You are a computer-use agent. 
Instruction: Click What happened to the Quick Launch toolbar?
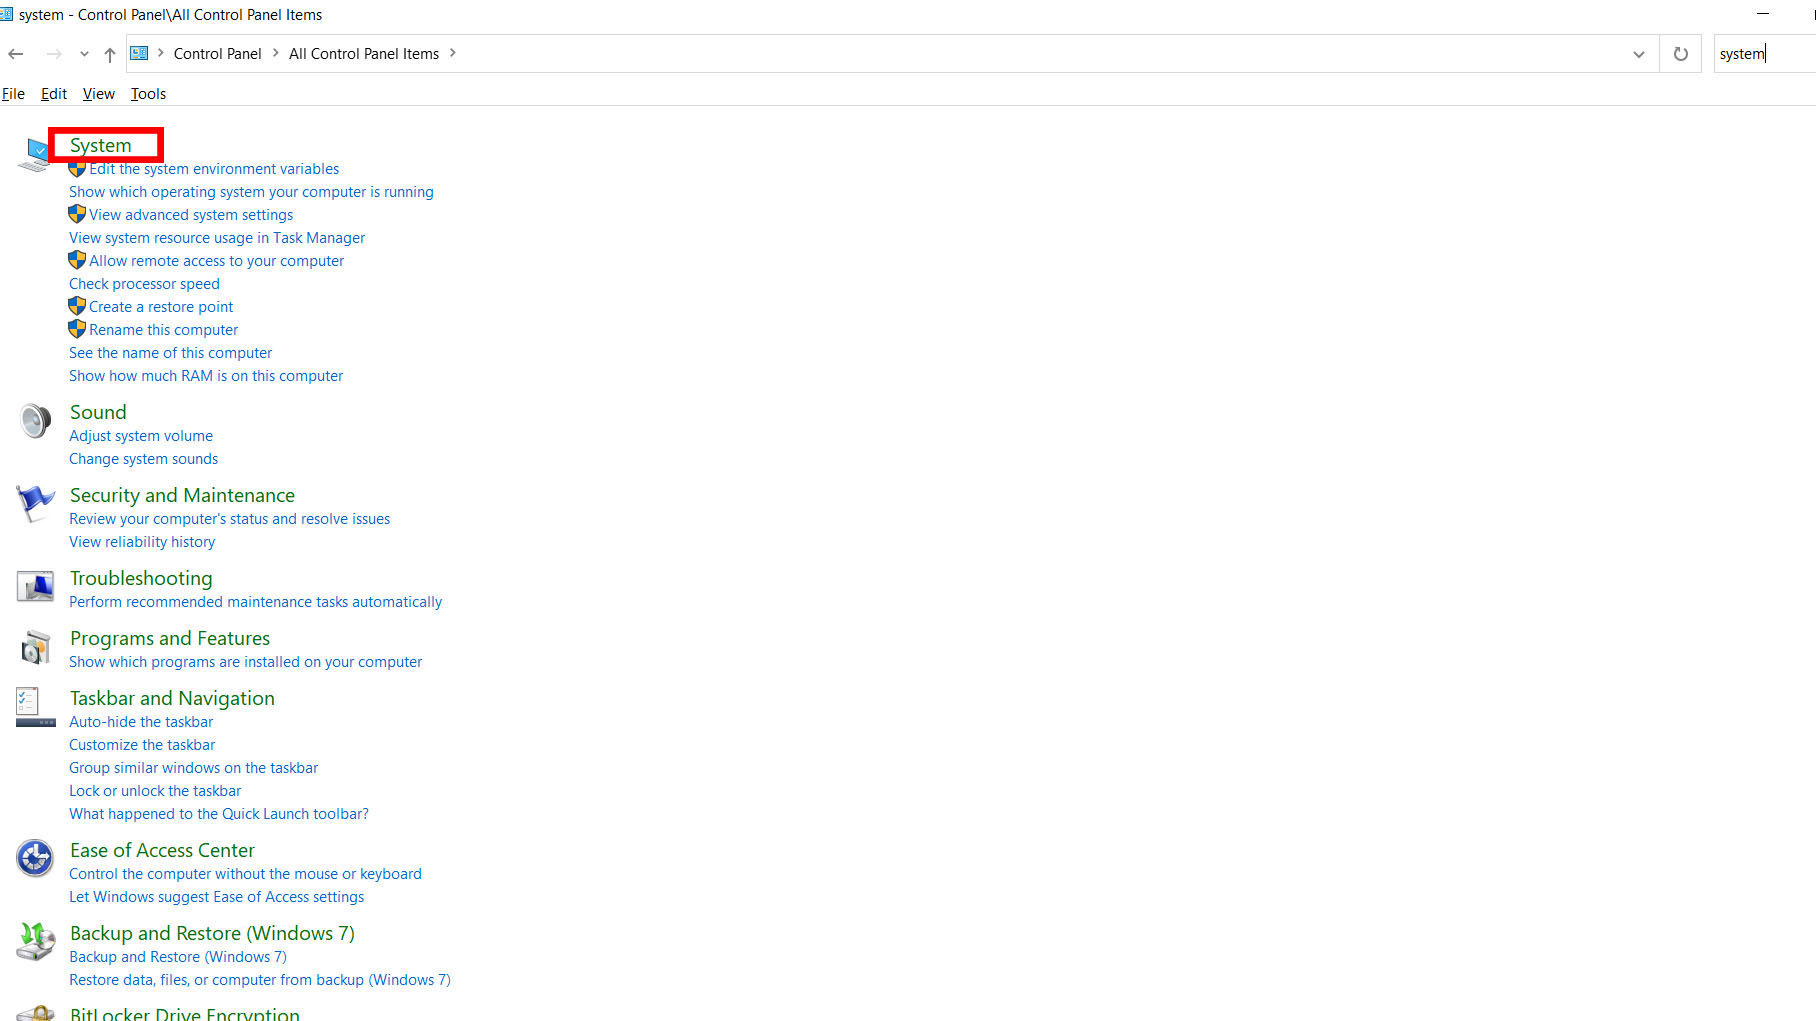219,814
